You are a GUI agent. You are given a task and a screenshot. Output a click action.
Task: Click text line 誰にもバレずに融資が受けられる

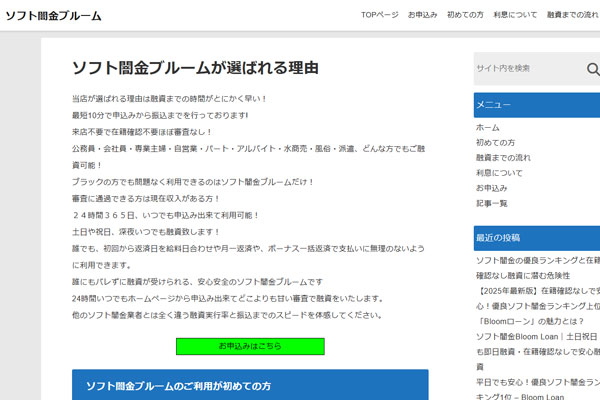pyautogui.click(x=197, y=282)
